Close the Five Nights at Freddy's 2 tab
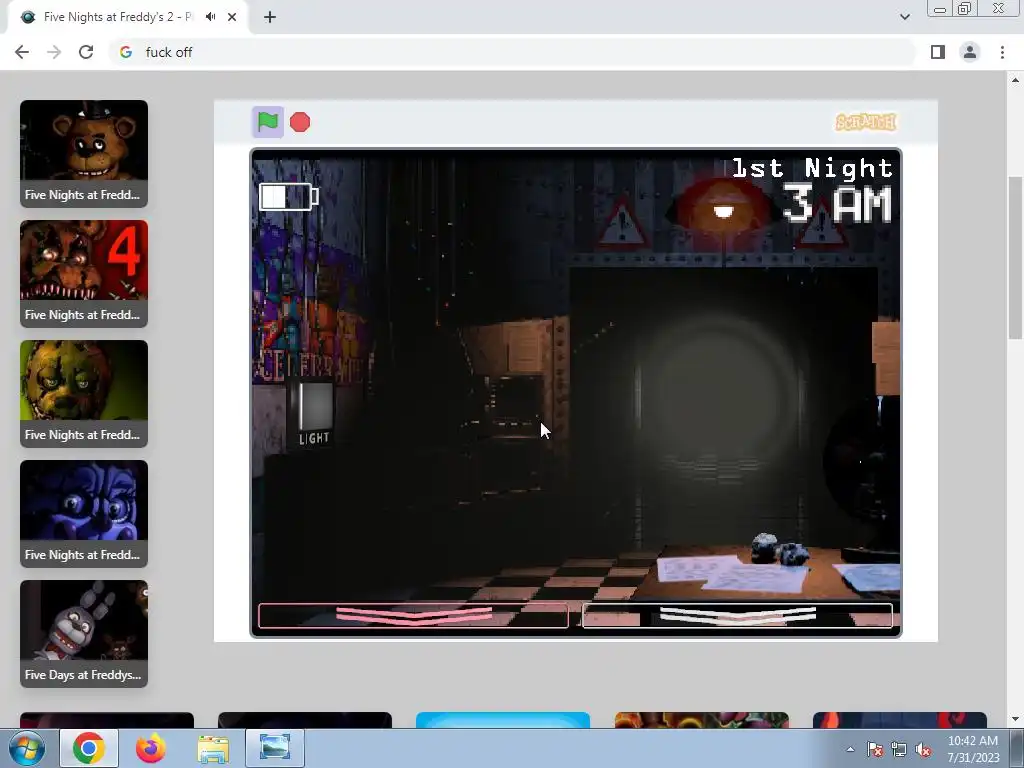Image resolution: width=1024 pixels, height=768 pixels. [232, 17]
